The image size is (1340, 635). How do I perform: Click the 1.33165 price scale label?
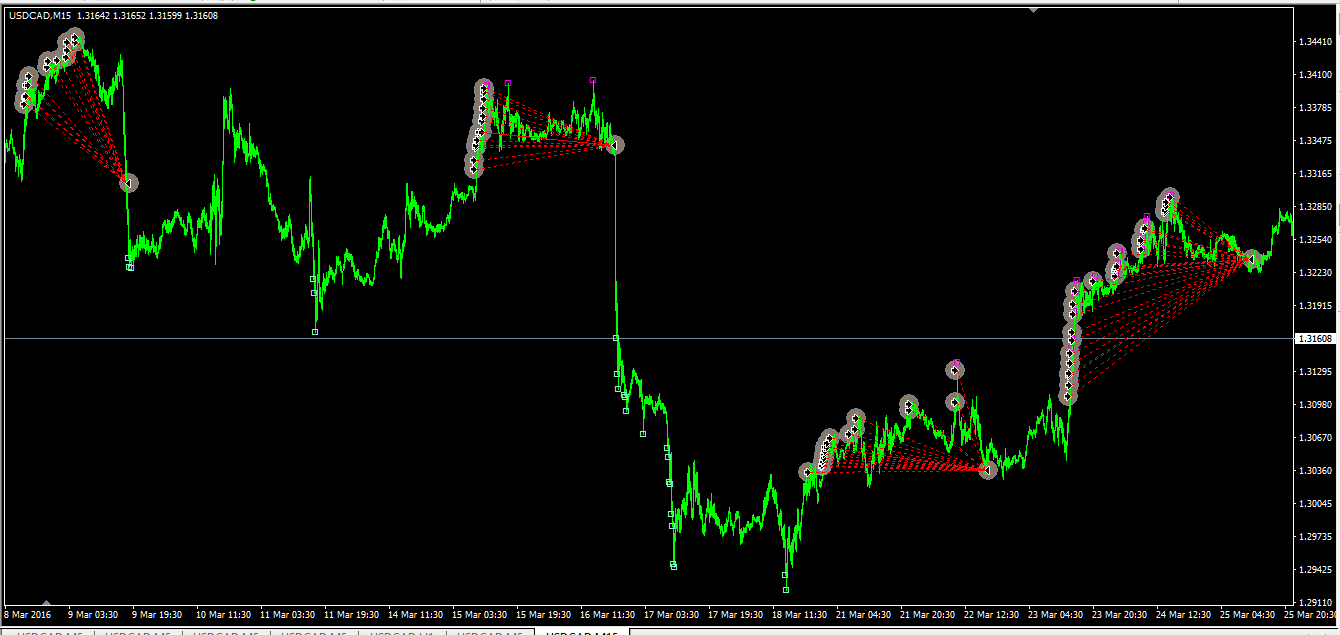pos(1315,174)
